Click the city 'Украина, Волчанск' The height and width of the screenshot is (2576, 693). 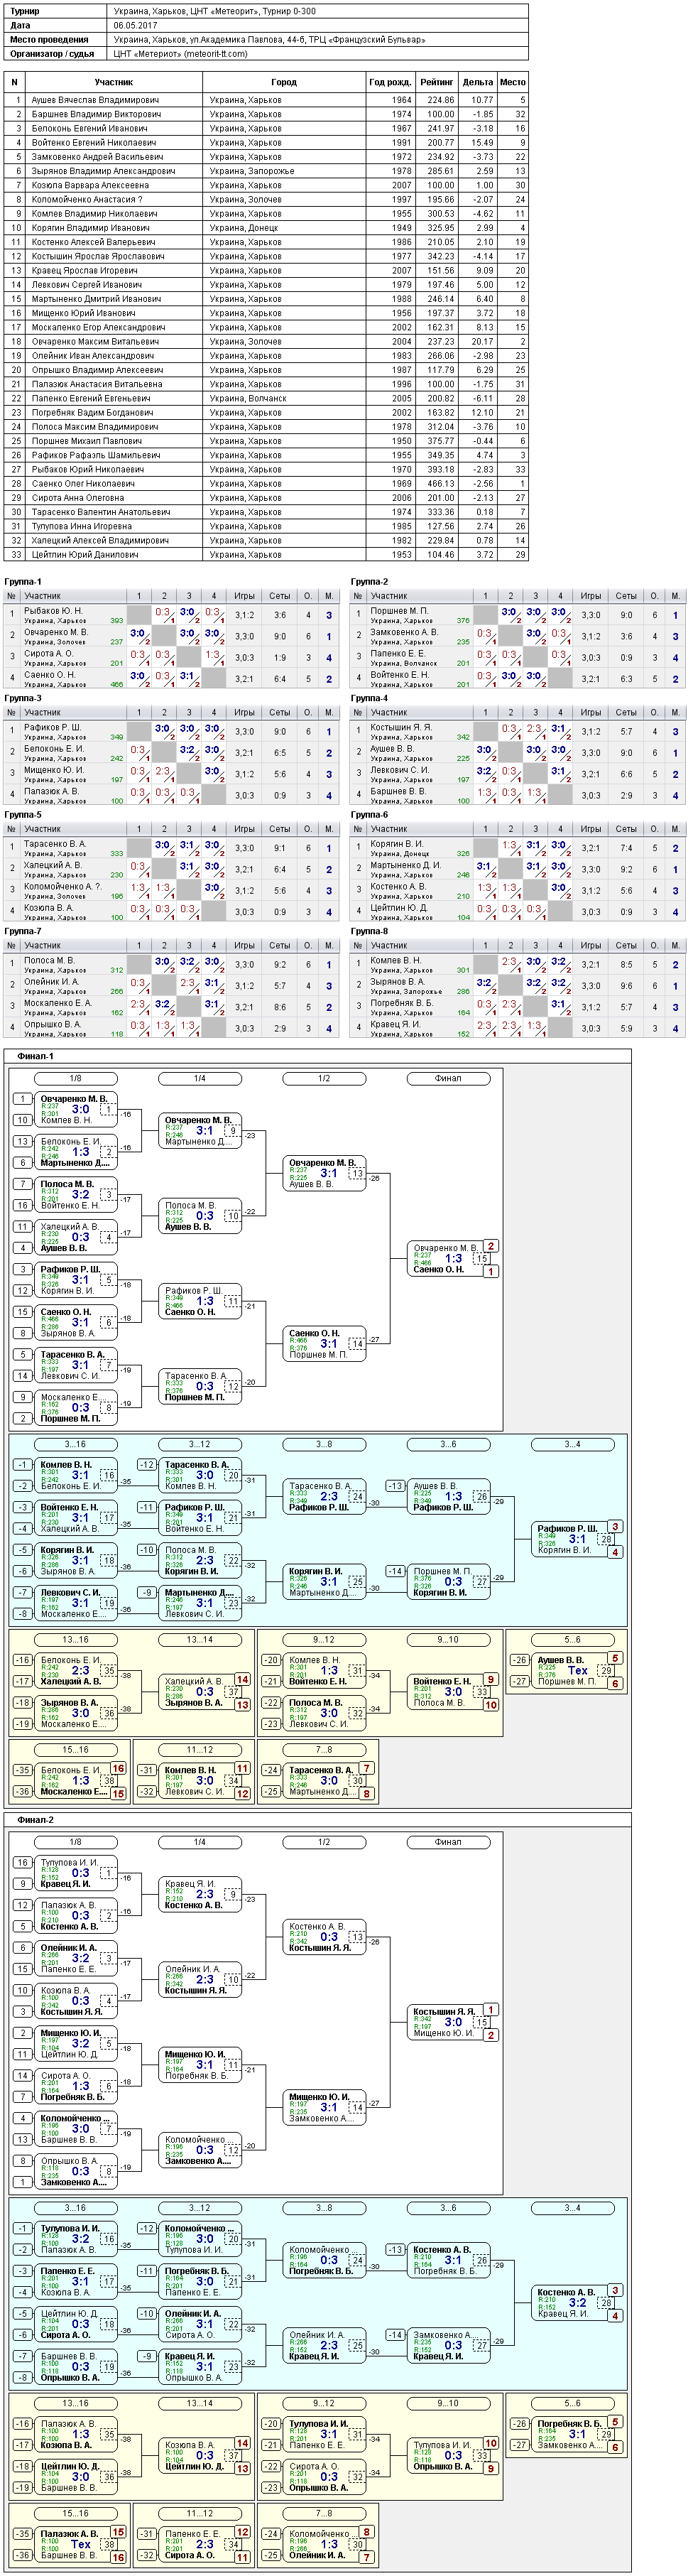click(248, 398)
